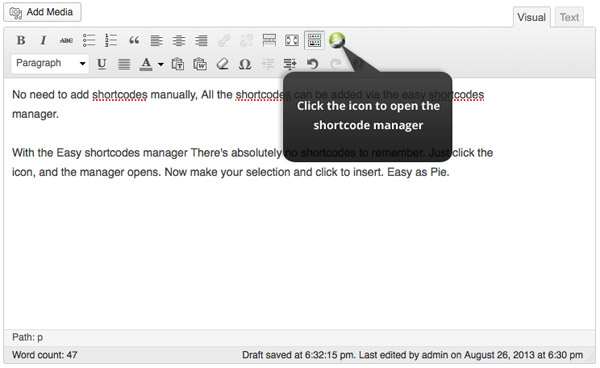Click 'Path: p' in the status bar
This screenshot has height=368, width=600.
click(x=28, y=337)
